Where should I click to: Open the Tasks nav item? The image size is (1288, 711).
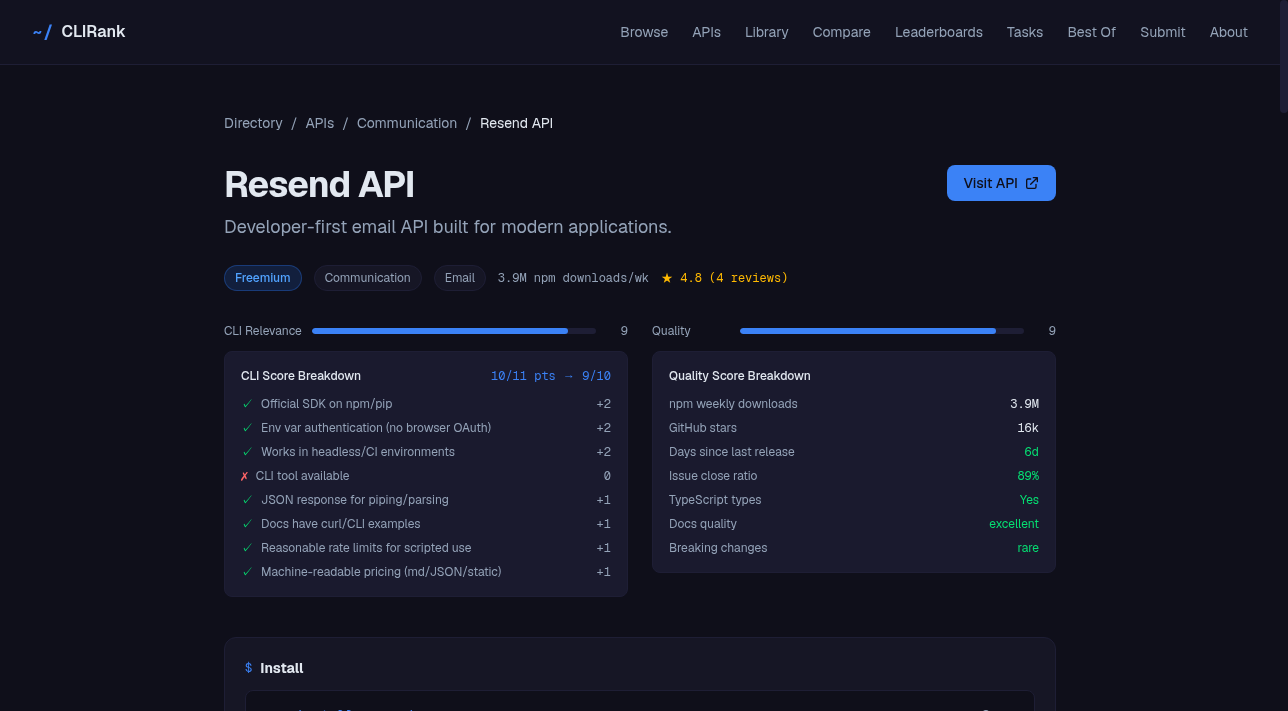[x=1024, y=32]
